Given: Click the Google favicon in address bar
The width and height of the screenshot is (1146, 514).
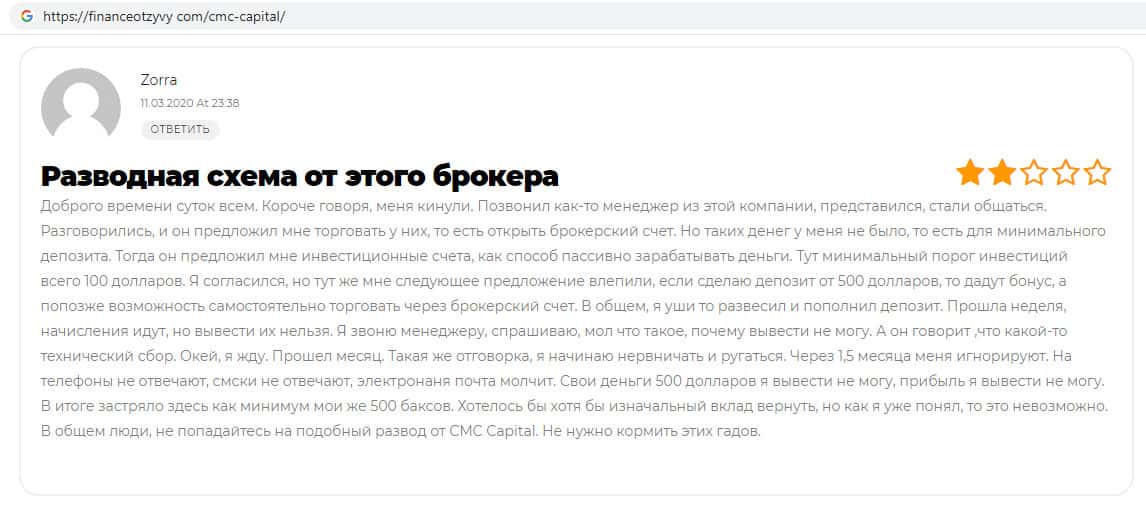Looking at the screenshot, I should (27, 16).
